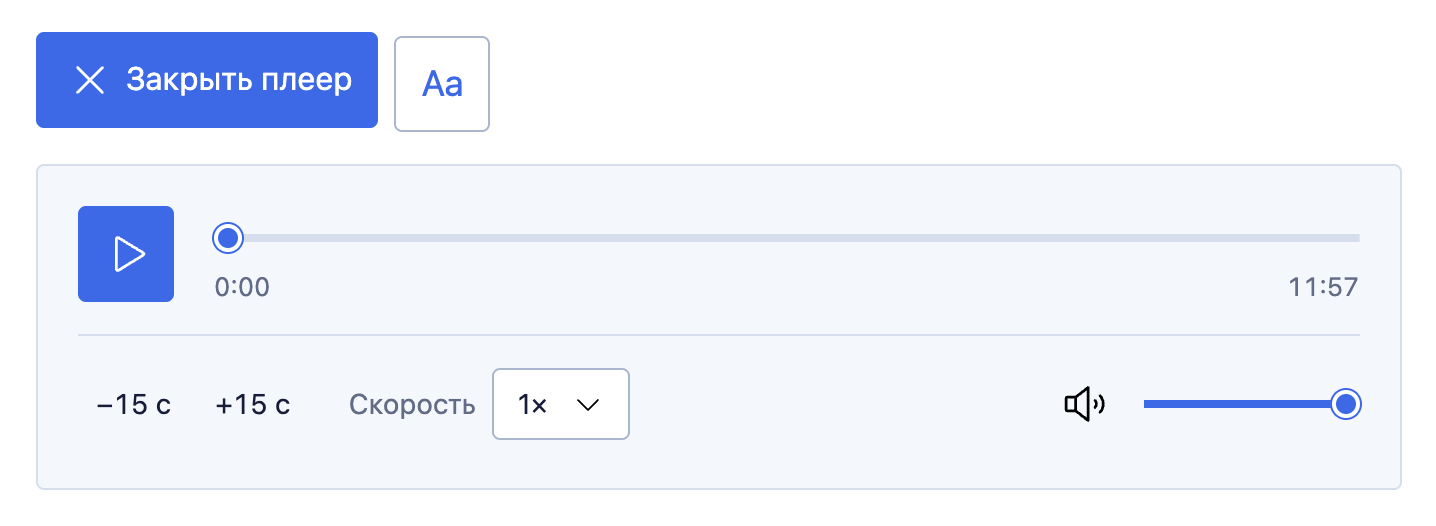1436x526 pixels.
Task: Start audio playback with the play button
Action: [126, 254]
